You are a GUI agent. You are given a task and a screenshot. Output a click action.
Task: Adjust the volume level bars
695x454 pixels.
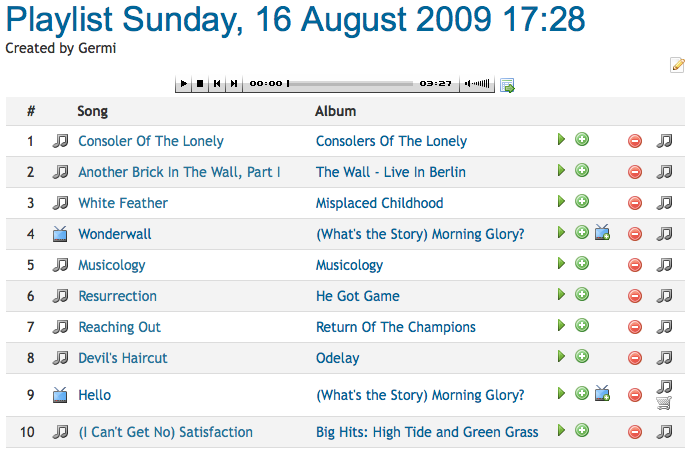tap(477, 83)
